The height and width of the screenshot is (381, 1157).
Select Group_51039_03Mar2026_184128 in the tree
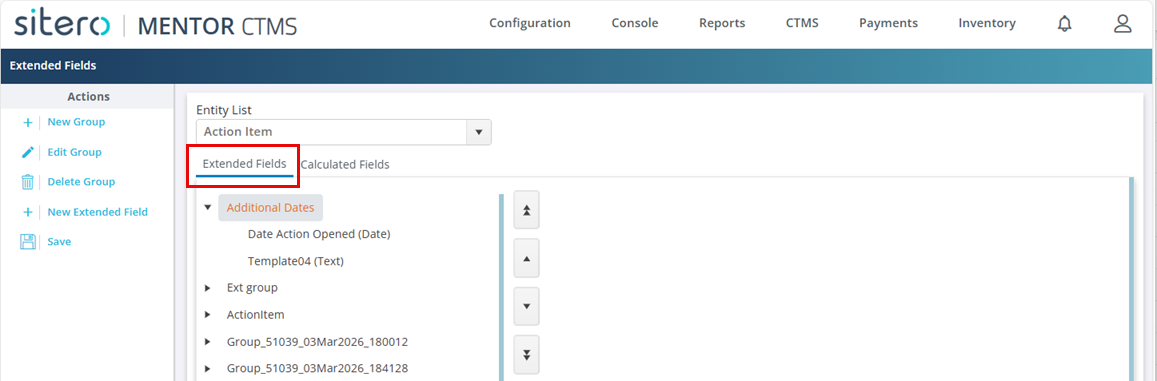click(x=317, y=368)
